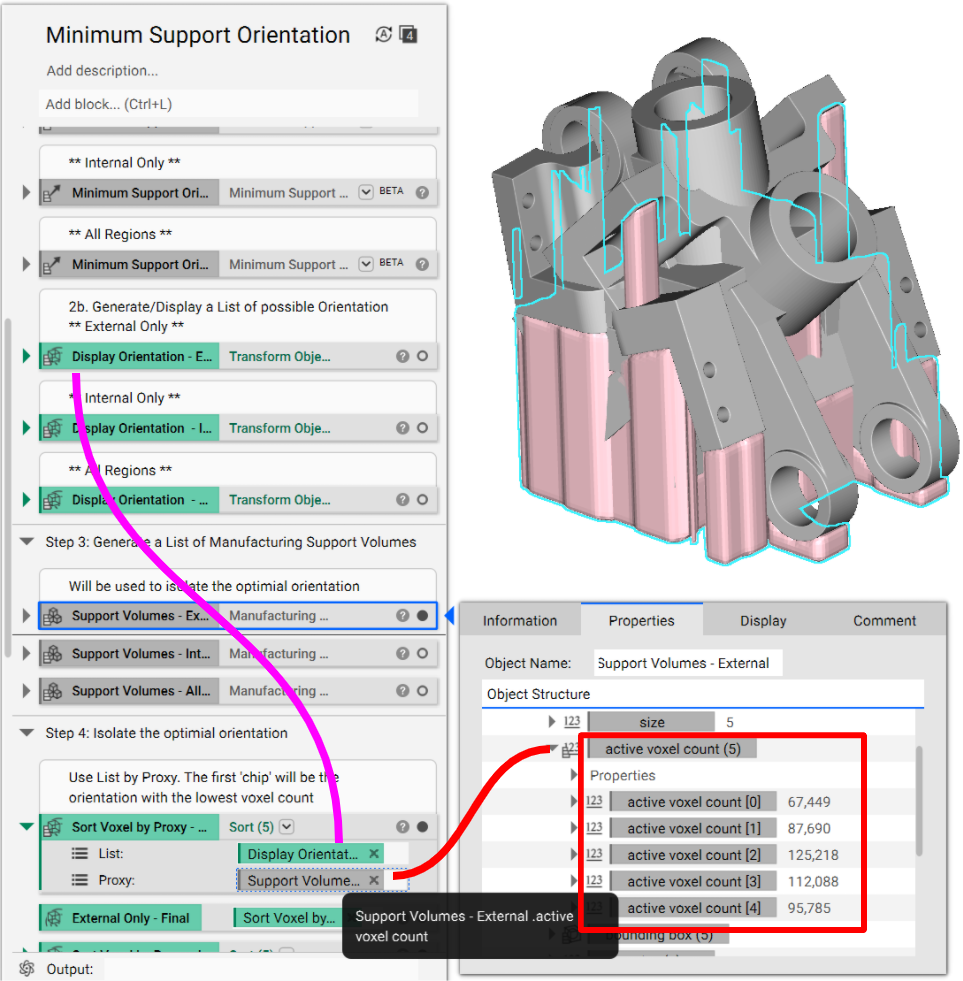Collapse the Step 4 Isolate optimal orientation section

click(26, 733)
